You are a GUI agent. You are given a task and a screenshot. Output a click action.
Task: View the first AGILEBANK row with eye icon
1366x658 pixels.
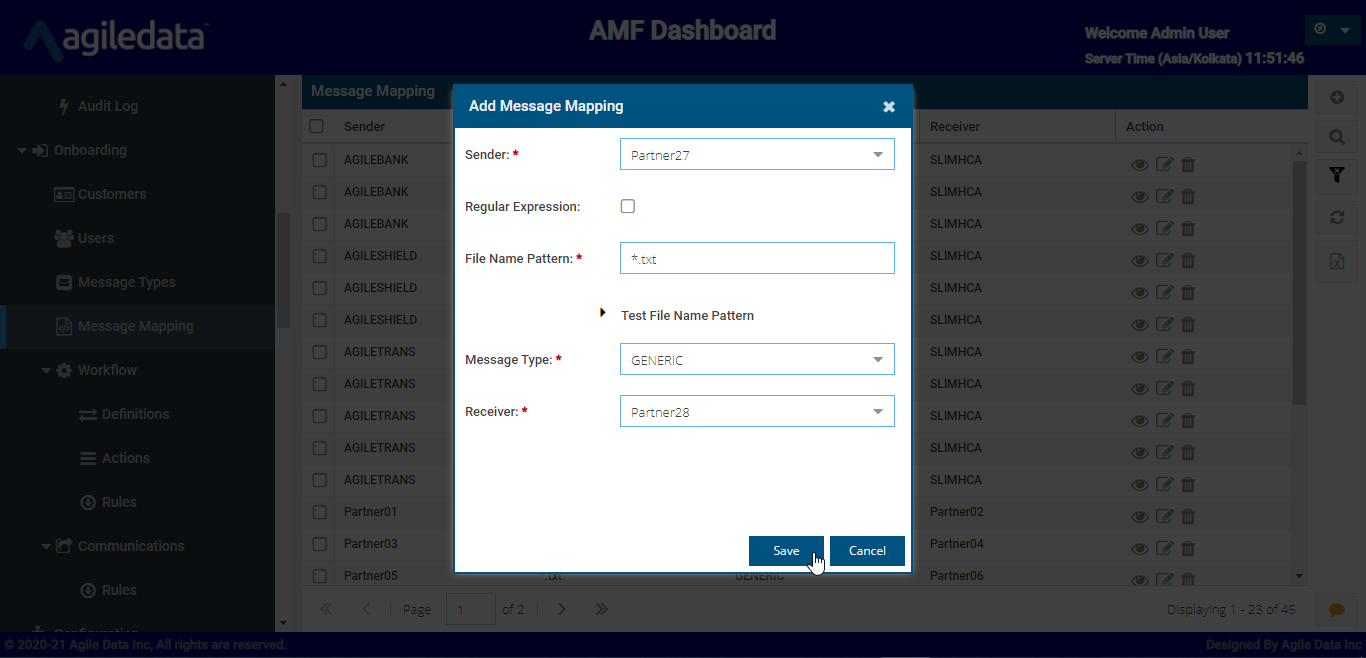pyautogui.click(x=1140, y=165)
